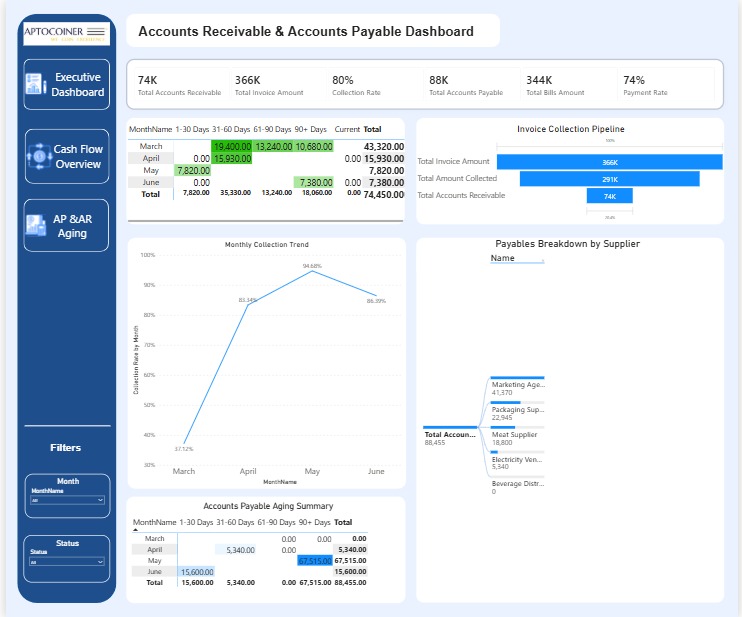This screenshot has height=617, width=742.
Task: Click the Invoice Collection Pipeline title
Action: coord(570,129)
